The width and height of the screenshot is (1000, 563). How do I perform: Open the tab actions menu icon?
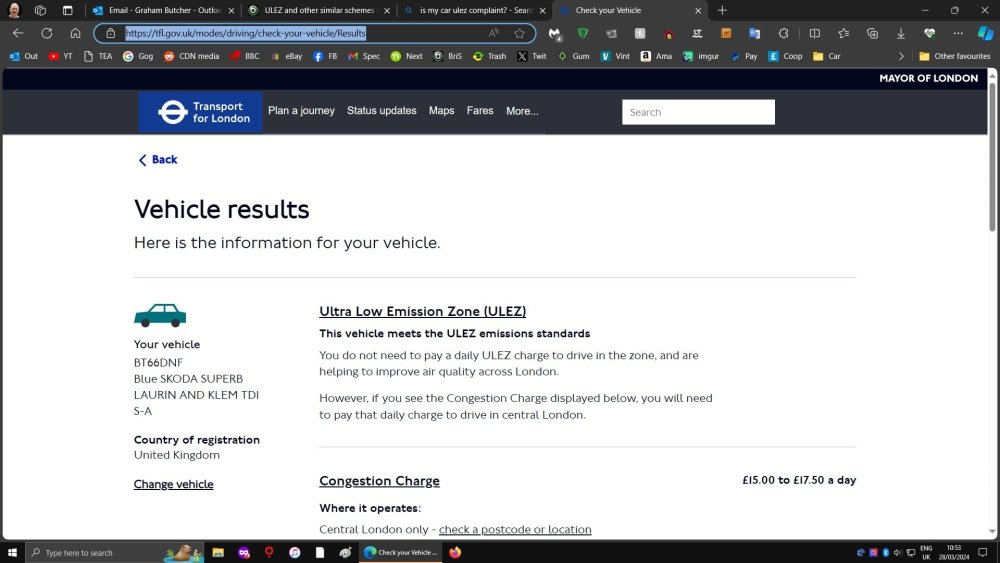68,10
